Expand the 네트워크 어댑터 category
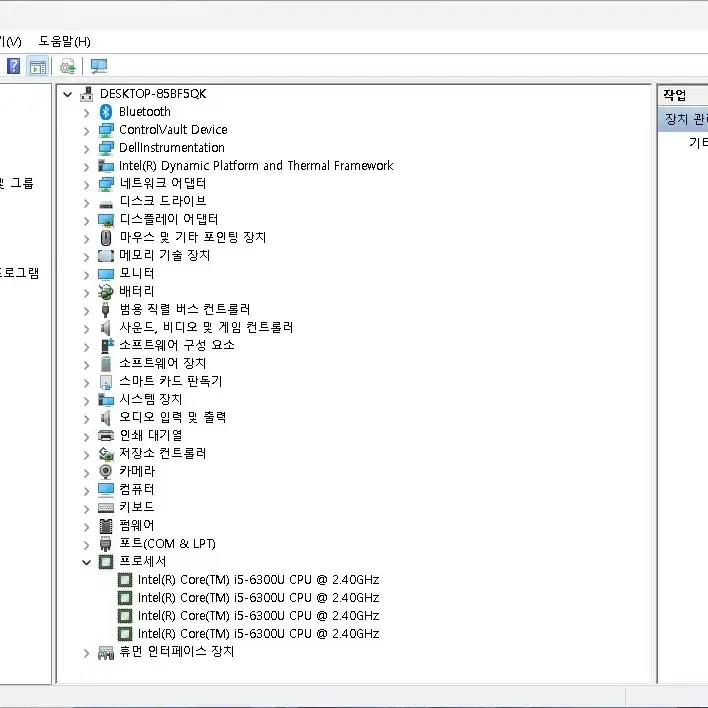 click(86, 185)
